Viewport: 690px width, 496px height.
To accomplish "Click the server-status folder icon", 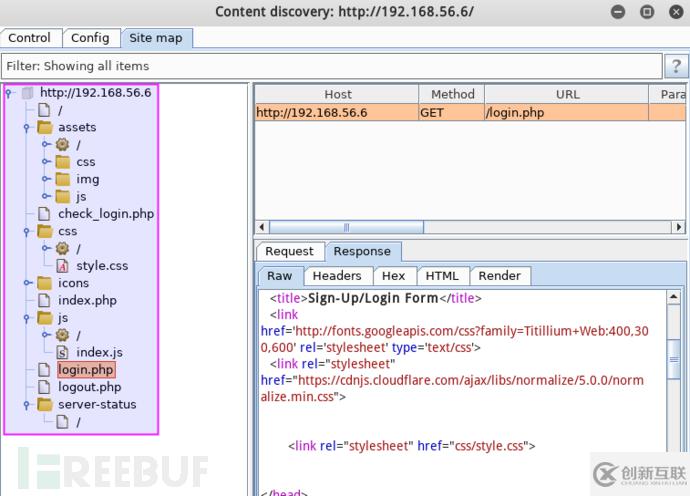I will (45, 404).
